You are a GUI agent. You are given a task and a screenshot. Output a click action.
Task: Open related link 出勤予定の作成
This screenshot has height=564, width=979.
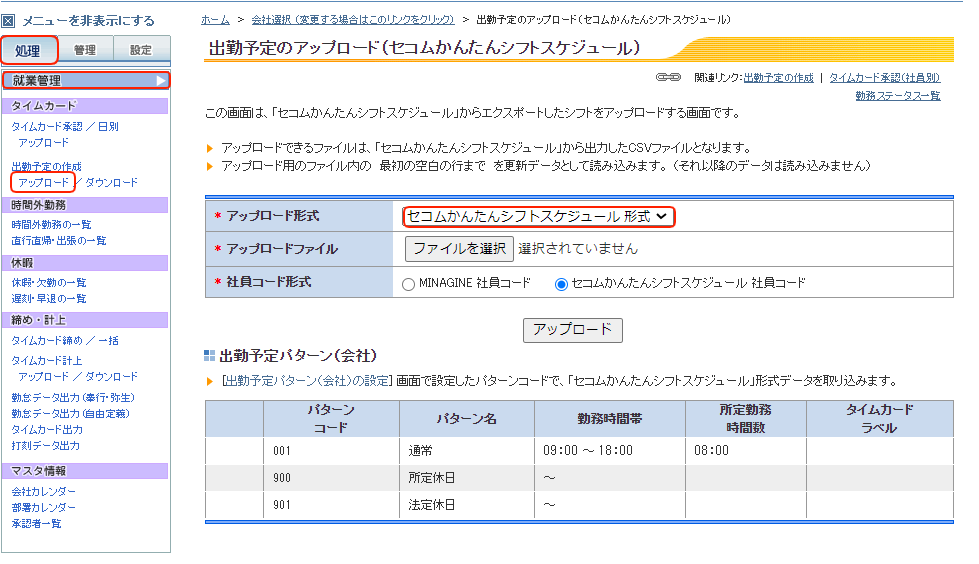click(x=779, y=77)
